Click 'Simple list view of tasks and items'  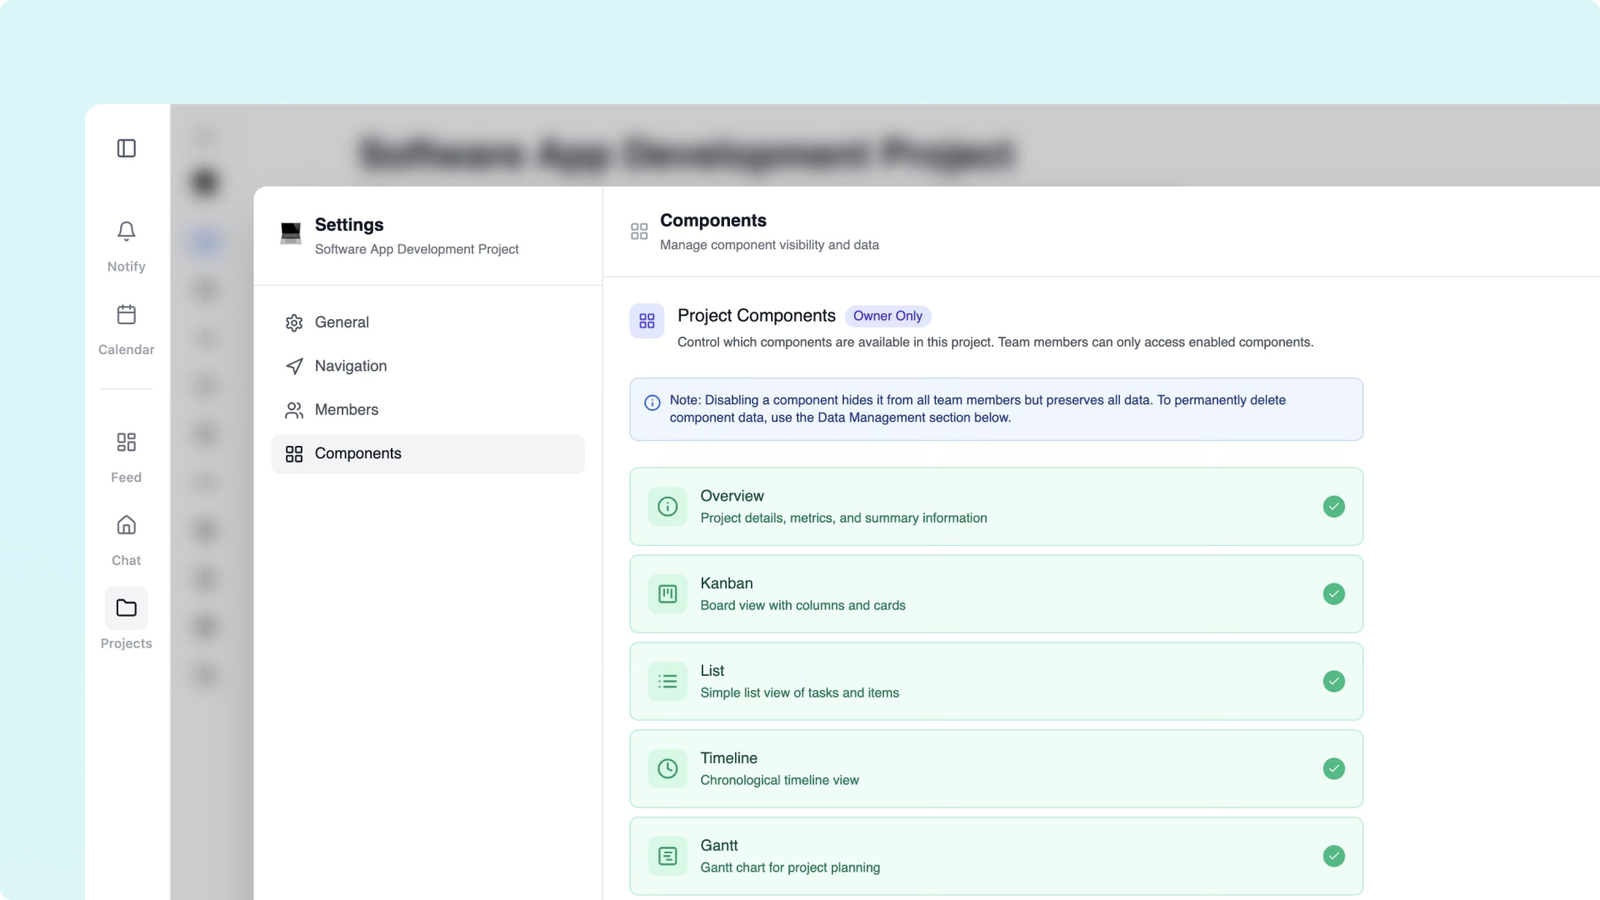[x=800, y=693]
